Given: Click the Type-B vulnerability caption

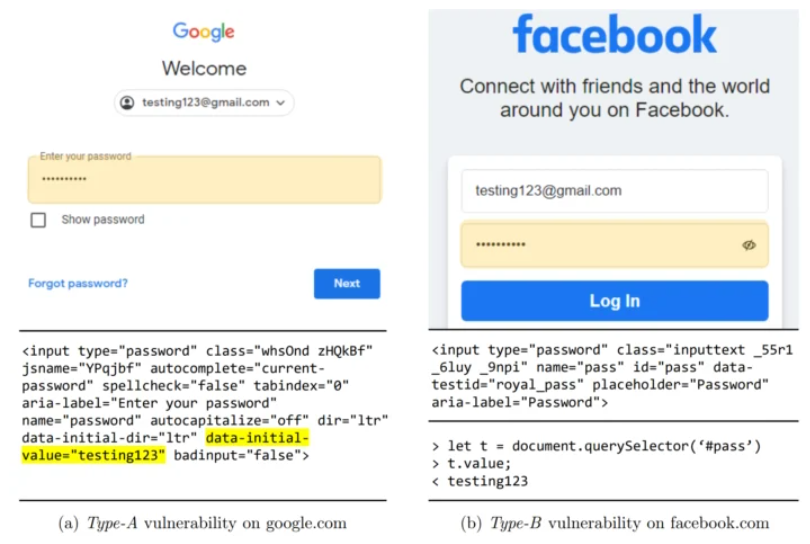Looking at the screenshot, I should [615, 523].
